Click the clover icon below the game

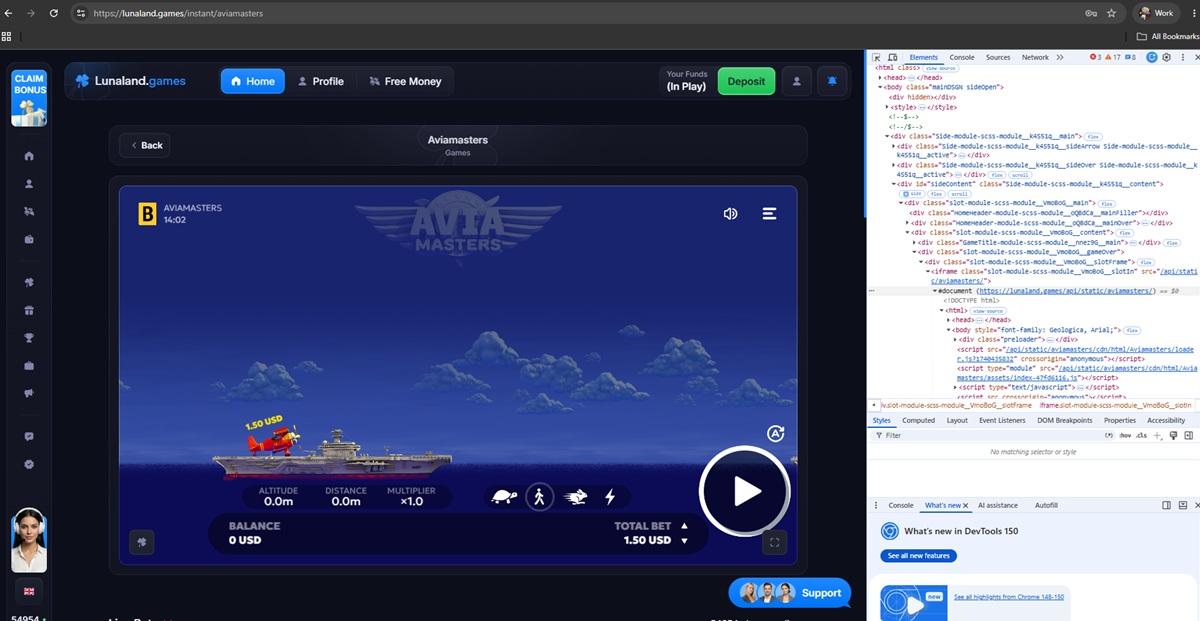coord(142,542)
